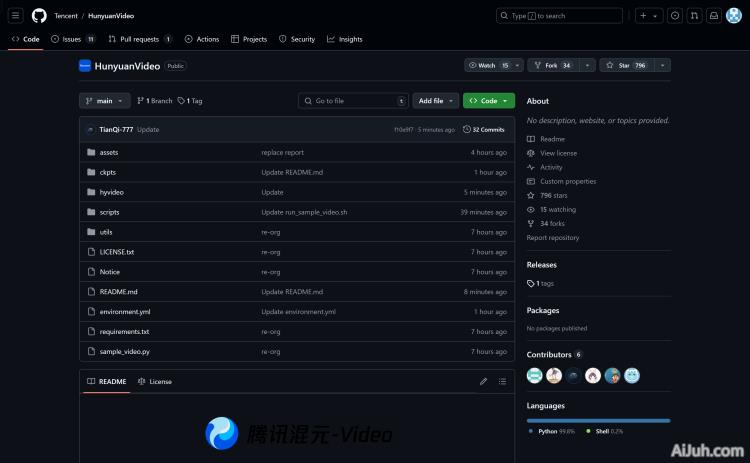The height and width of the screenshot is (463, 750).
Task: Focus the Type / to search field
Action: 559,16
